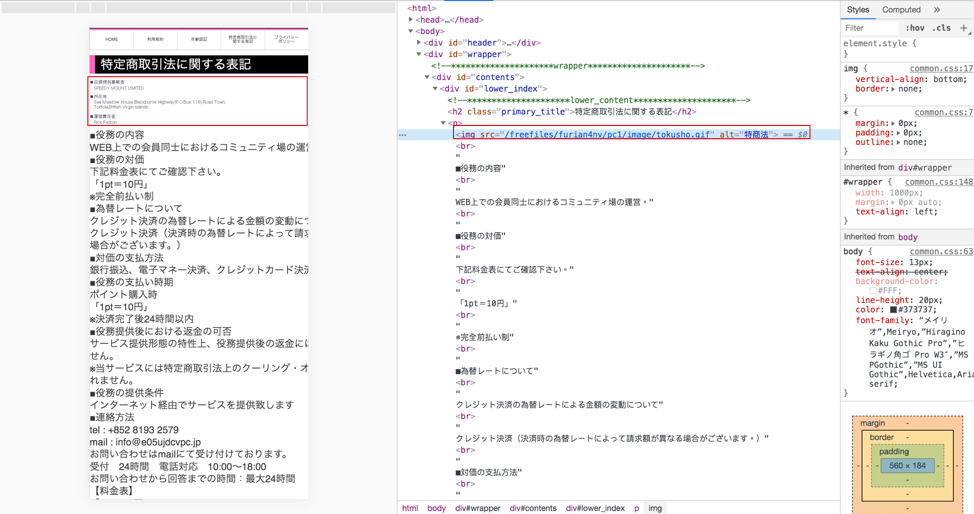Image resolution: width=974 pixels, height=514 pixels.
Task: Click the plus icon to add style rule
Action: (964, 28)
